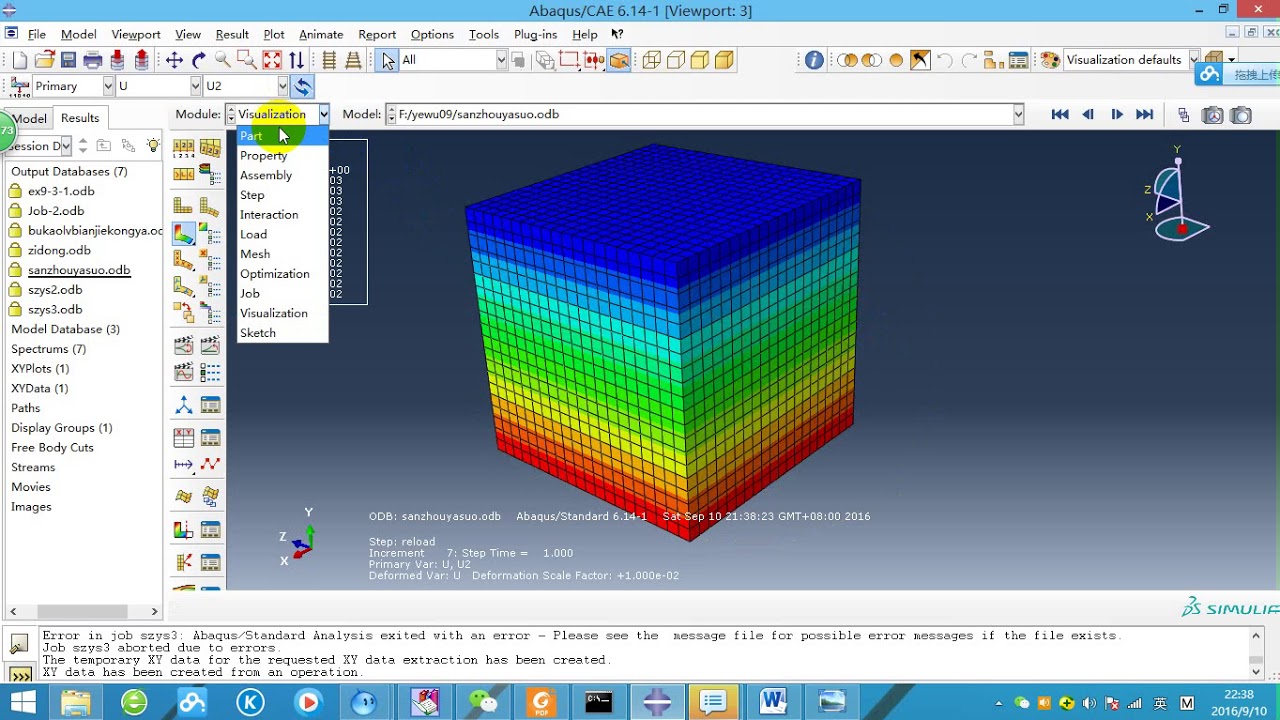Jump to first frame button

click(x=1060, y=115)
